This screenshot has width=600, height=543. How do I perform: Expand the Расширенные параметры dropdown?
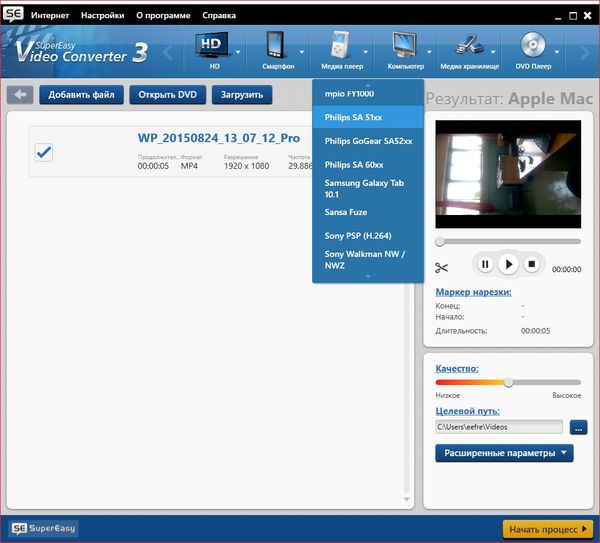pos(503,453)
